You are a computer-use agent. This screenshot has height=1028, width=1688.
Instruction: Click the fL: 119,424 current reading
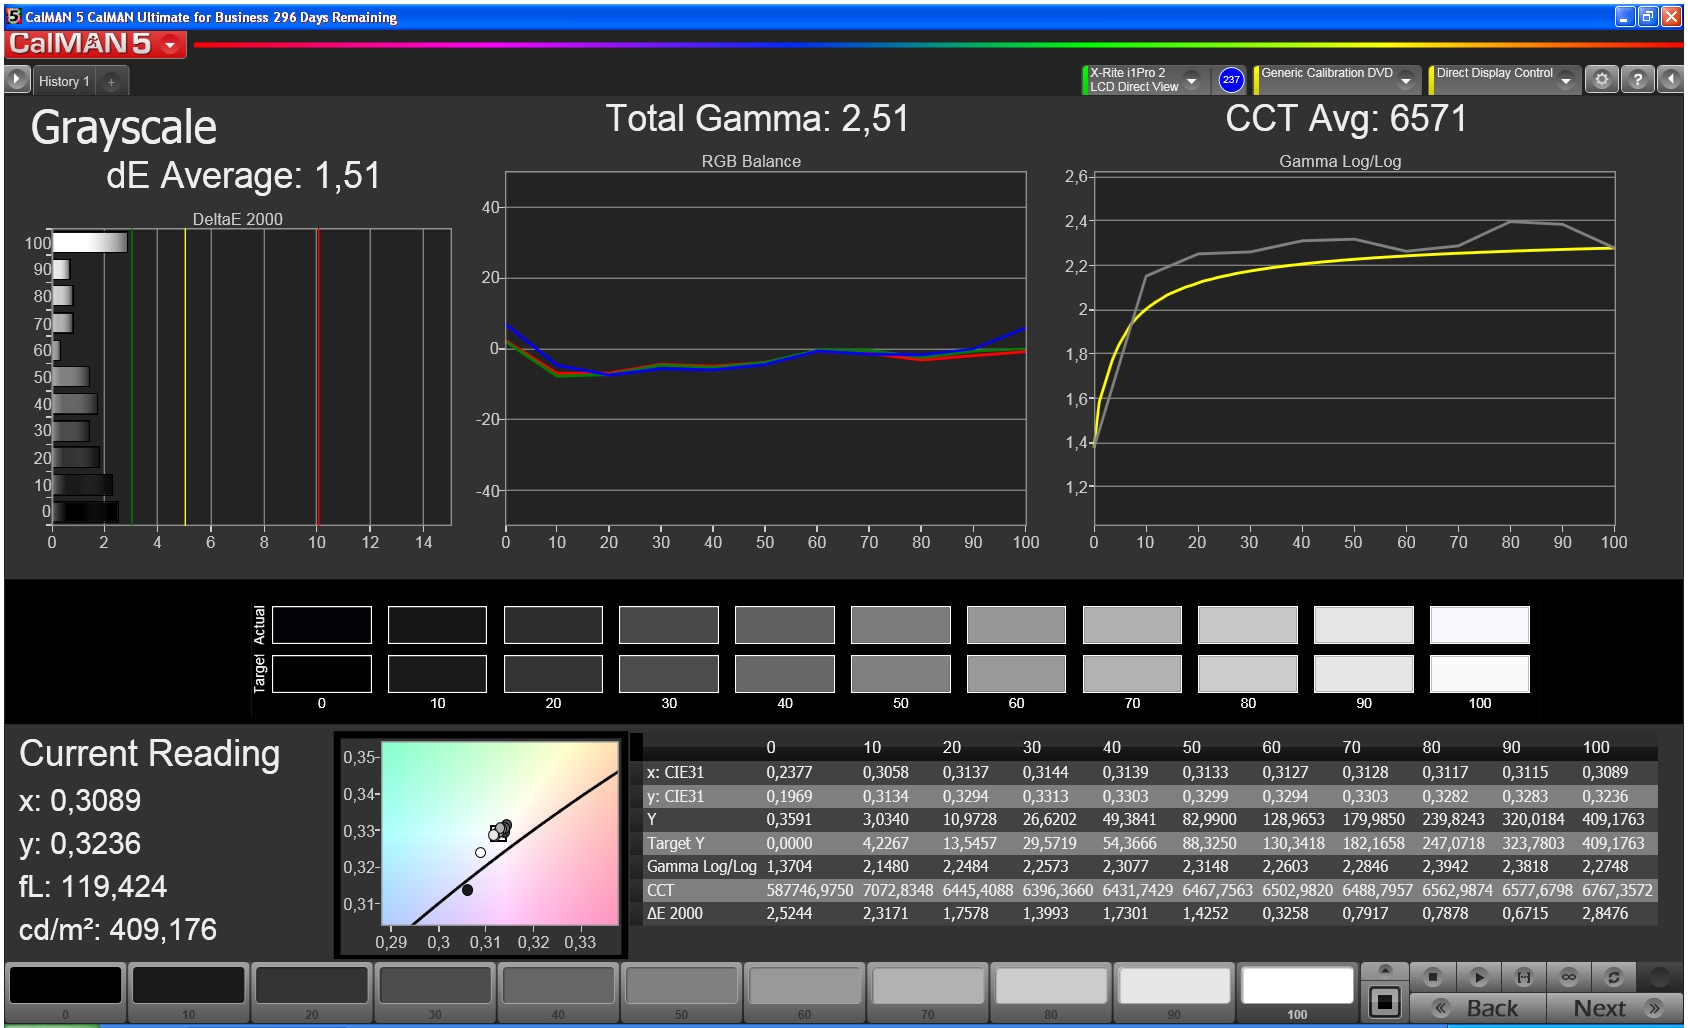(x=93, y=887)
